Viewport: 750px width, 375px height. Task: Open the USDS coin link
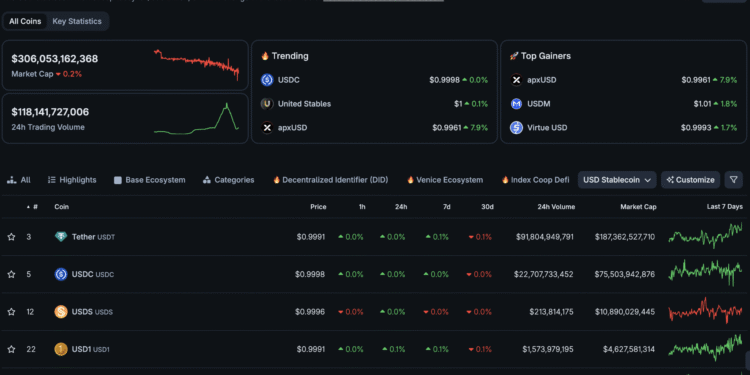(x=92, y=312)
